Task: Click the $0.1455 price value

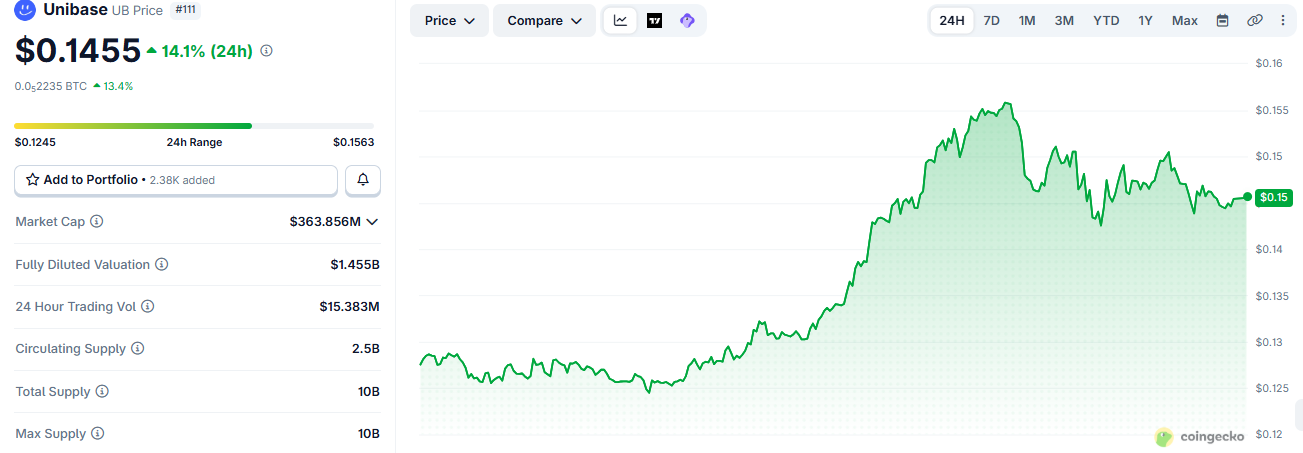Action: click(x=76, y=50)
